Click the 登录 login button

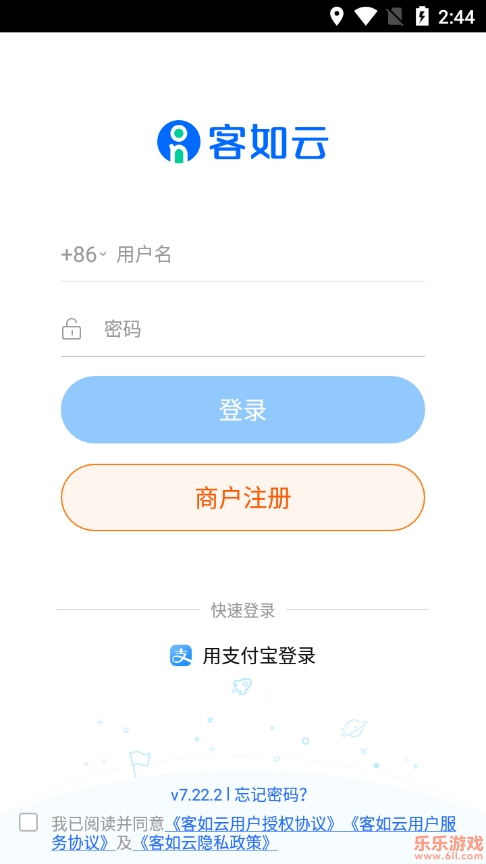tap(243, 409)
